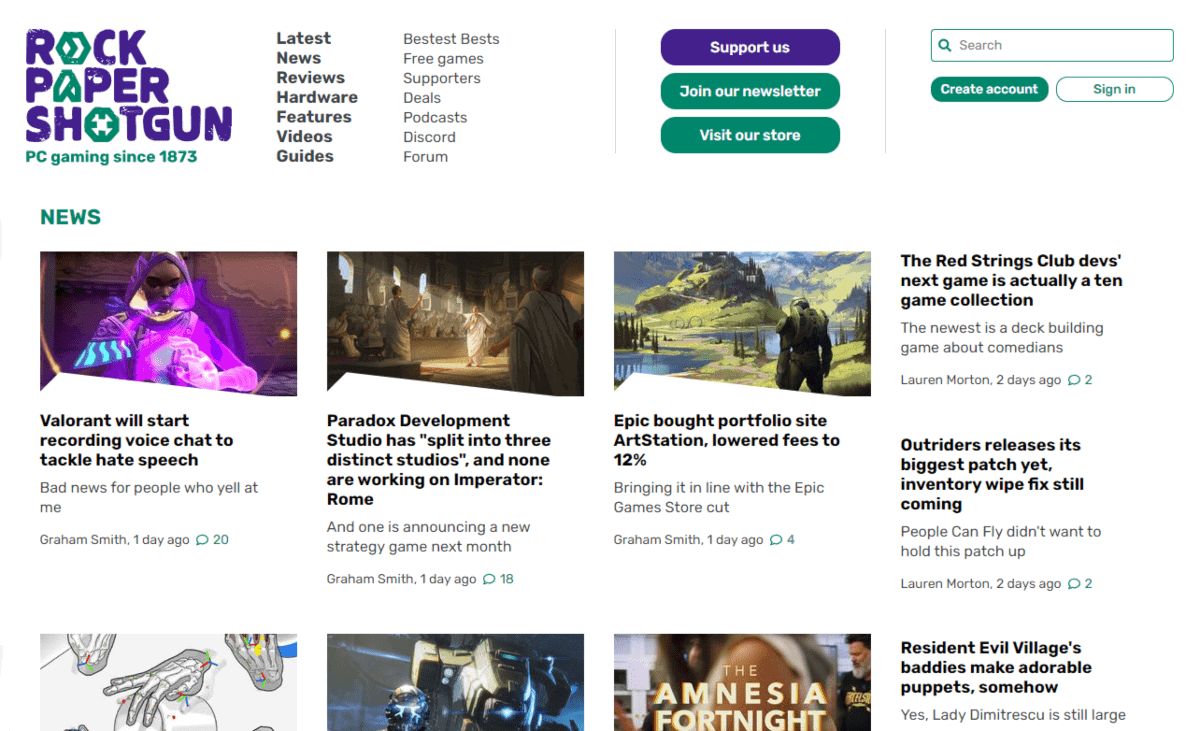Viewport: 1200px width, 731px height.
Task: Click the comment icon on the Epic ArtStation story
Action: (780, 539)
